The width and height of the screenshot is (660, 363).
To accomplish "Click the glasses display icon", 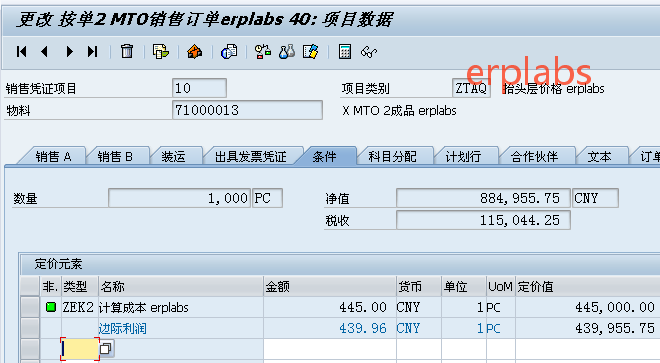I will [369, 52].
